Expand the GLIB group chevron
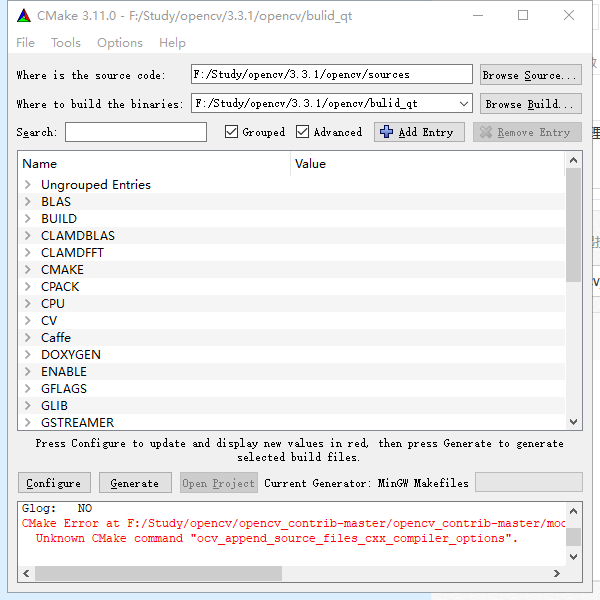The image size is (600, 600). point(28,406)
